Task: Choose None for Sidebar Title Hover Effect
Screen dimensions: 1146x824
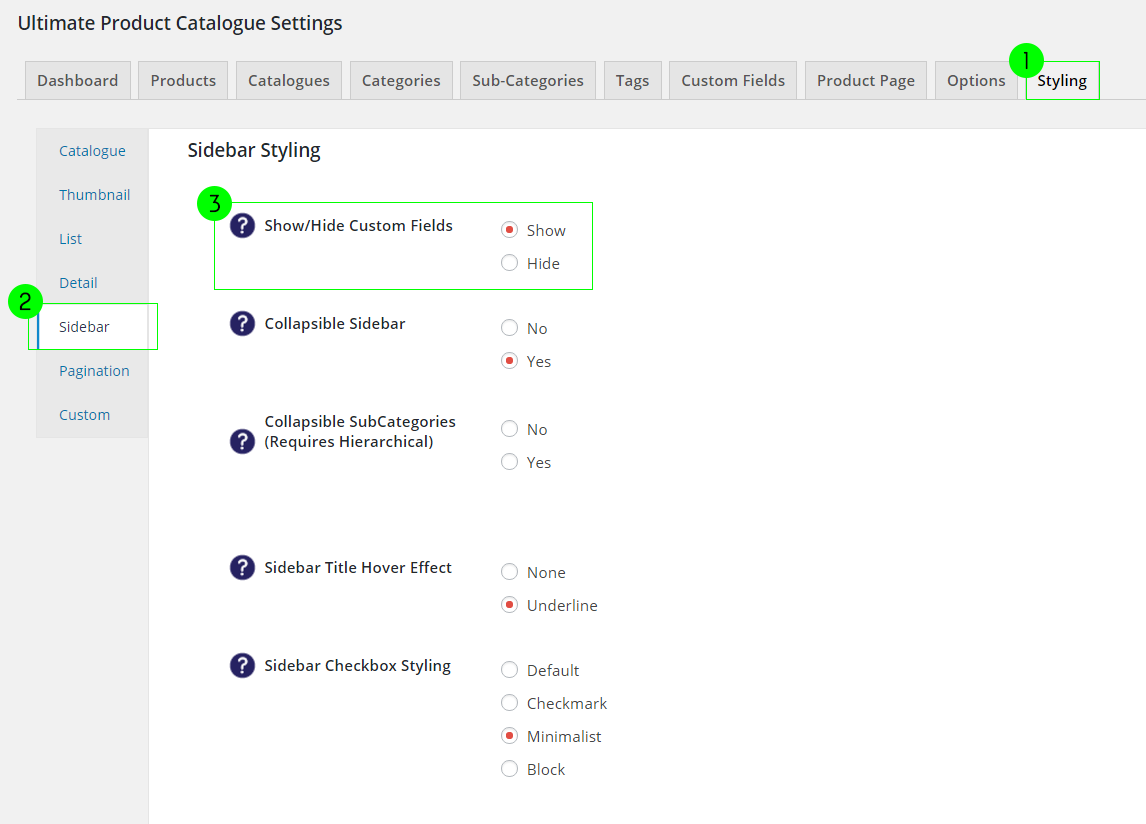Action: [510, 572]
